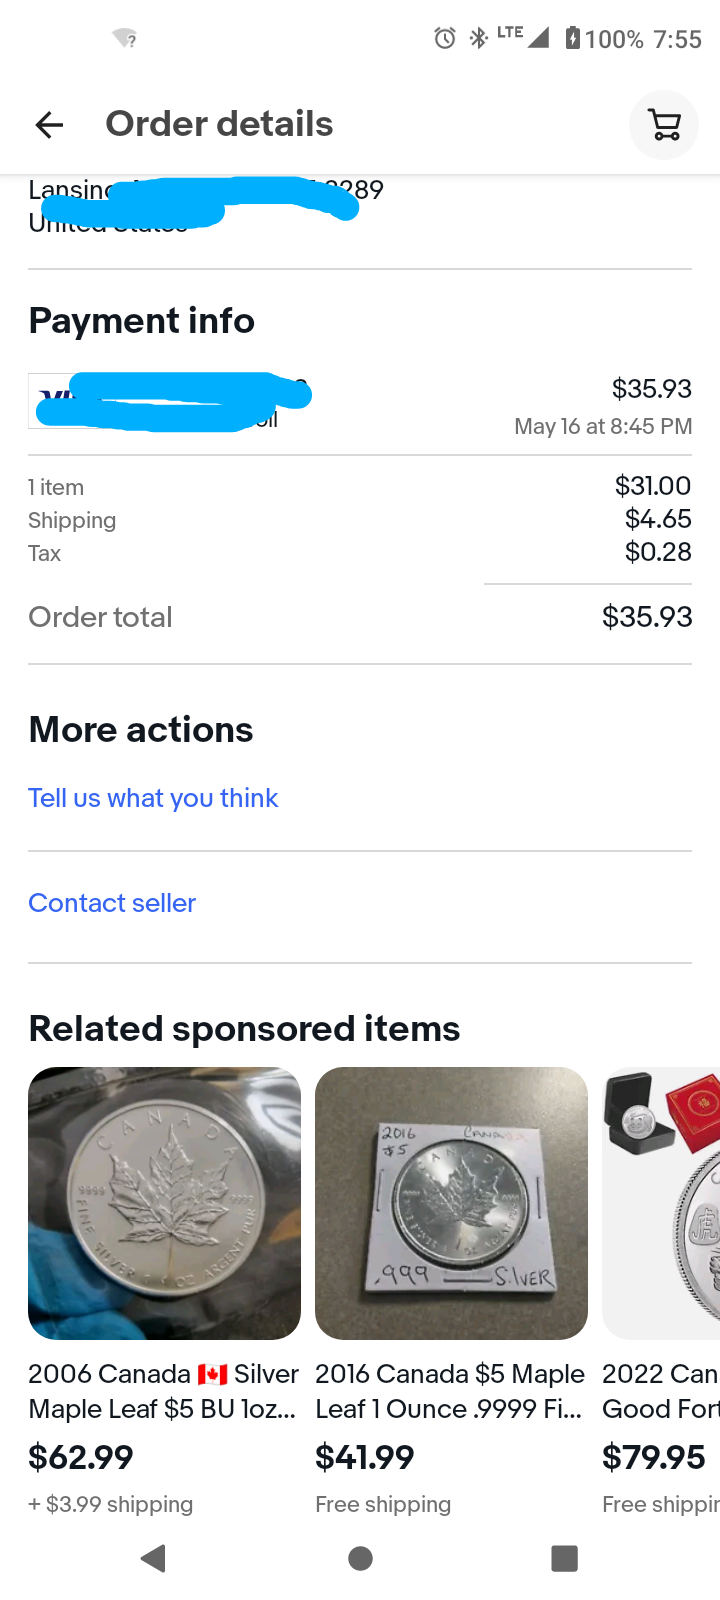Tap the Wi-Fi status icon
This screenshot has width=720, height=1600.
point(125,39)
